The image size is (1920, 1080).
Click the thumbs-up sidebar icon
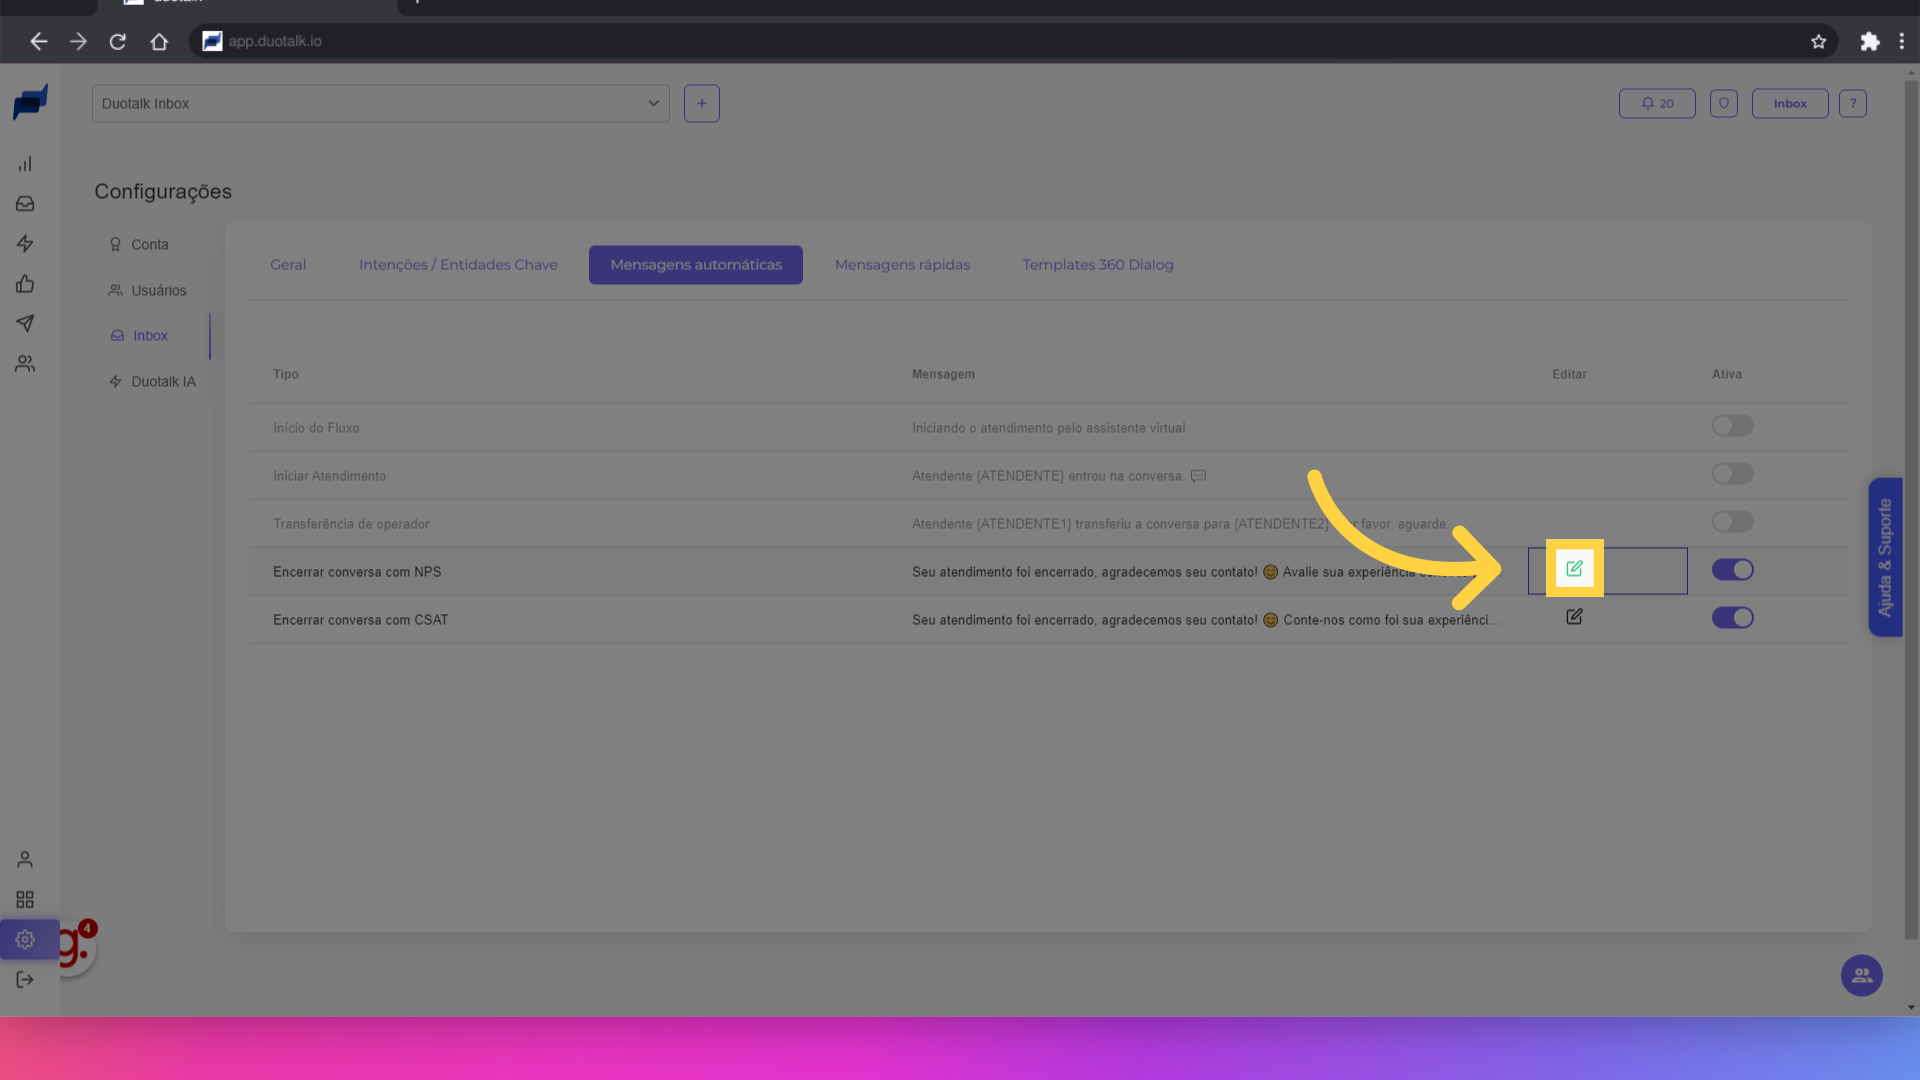point(25,284)
